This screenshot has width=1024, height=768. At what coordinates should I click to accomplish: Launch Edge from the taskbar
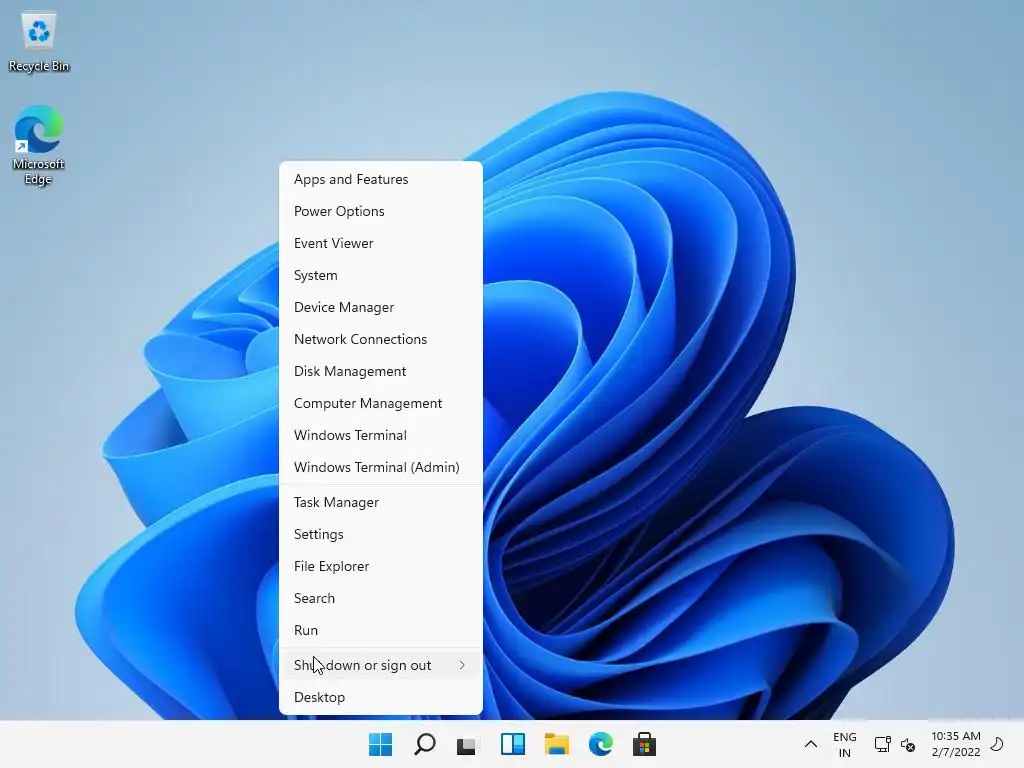(600, 744)
